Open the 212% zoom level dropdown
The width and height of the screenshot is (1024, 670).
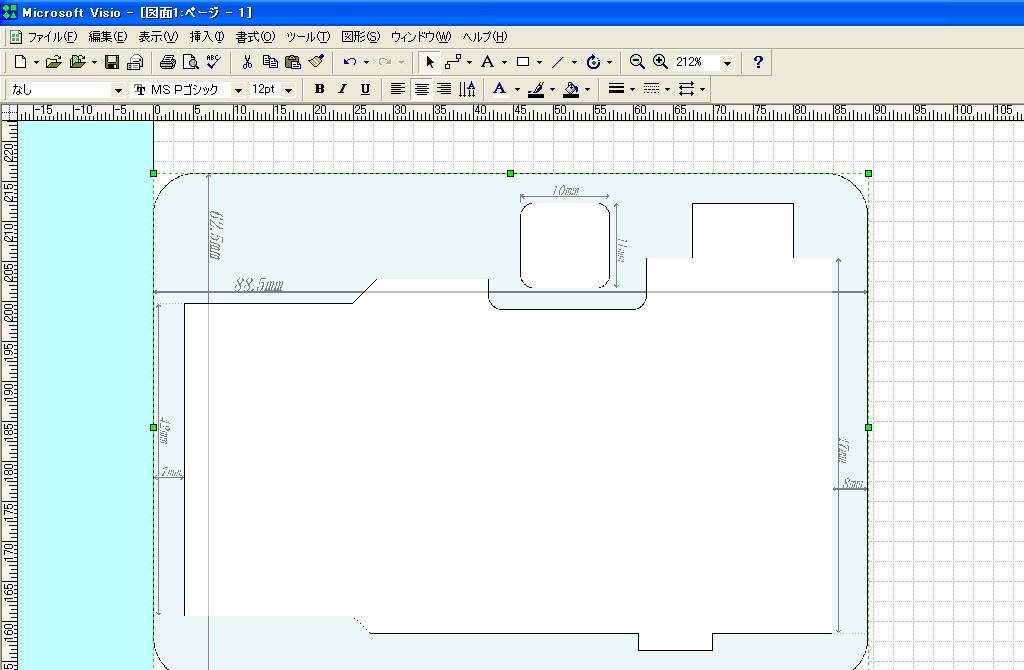click(728, 63)
